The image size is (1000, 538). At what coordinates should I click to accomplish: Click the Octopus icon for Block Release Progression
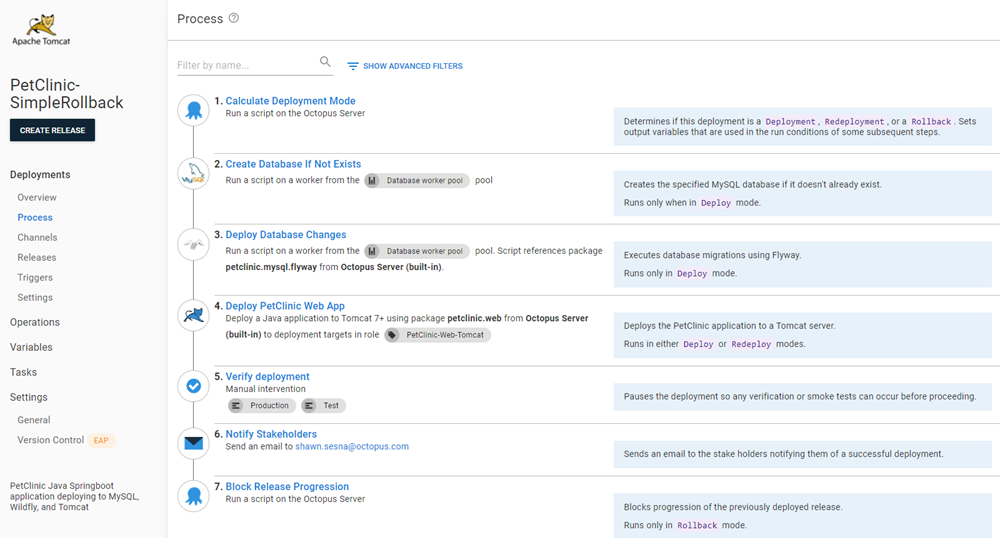[x=194, y=496]
